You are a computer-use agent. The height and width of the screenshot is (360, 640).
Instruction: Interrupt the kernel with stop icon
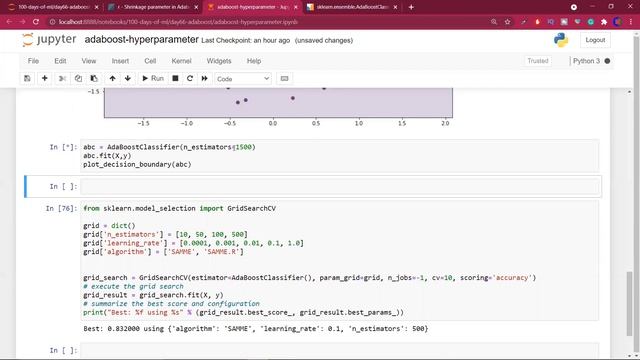coord(175,78)
